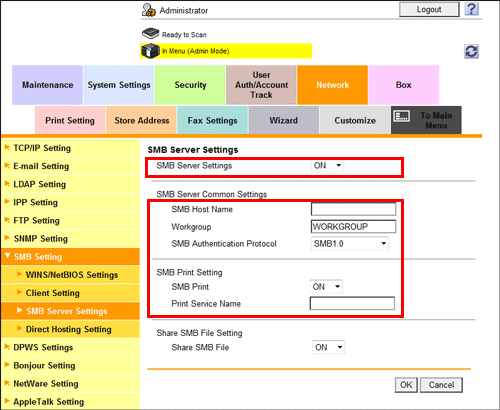500x410 pixels.
Task: Select WINS/NetBIOS Settings in the sidebar
Action: click(x=72, y=275)
